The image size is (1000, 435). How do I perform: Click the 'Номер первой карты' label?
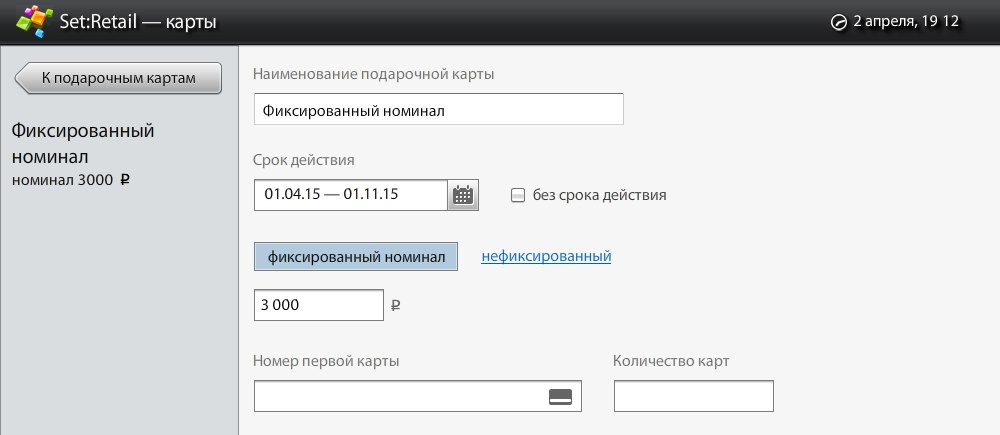[326, 361]
